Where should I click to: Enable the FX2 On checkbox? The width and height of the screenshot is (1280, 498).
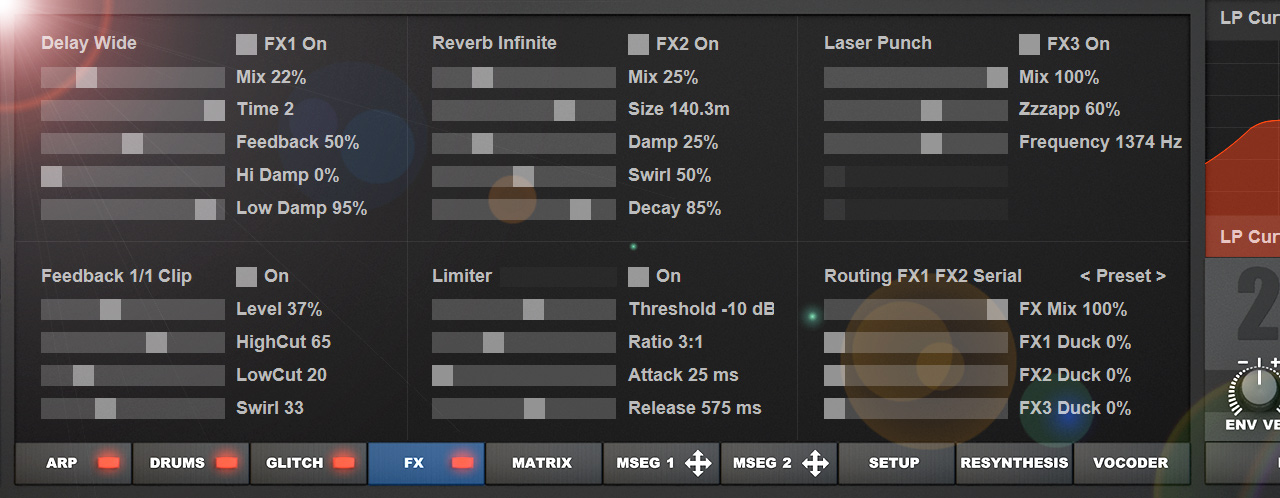pos(638,44)
